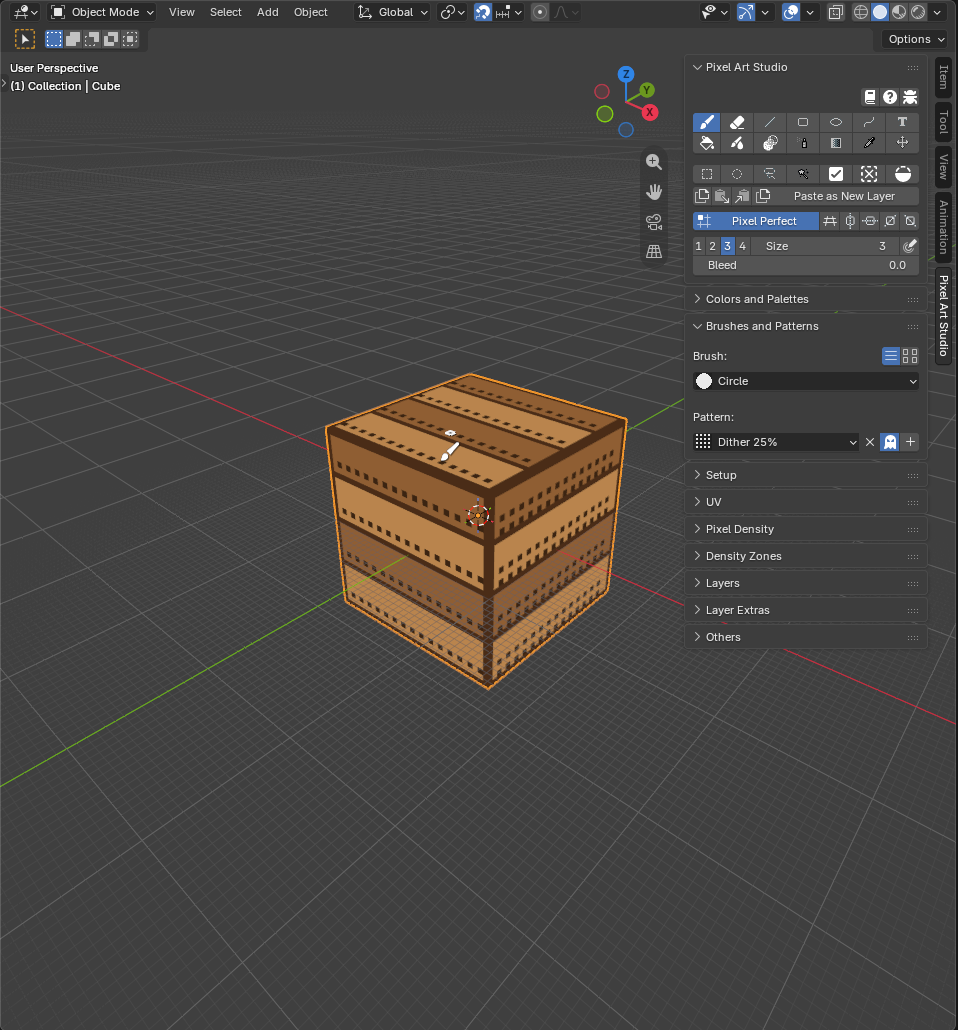Select the paint bucket Fill tool
958x1030 pixels.
coord(706,143)
